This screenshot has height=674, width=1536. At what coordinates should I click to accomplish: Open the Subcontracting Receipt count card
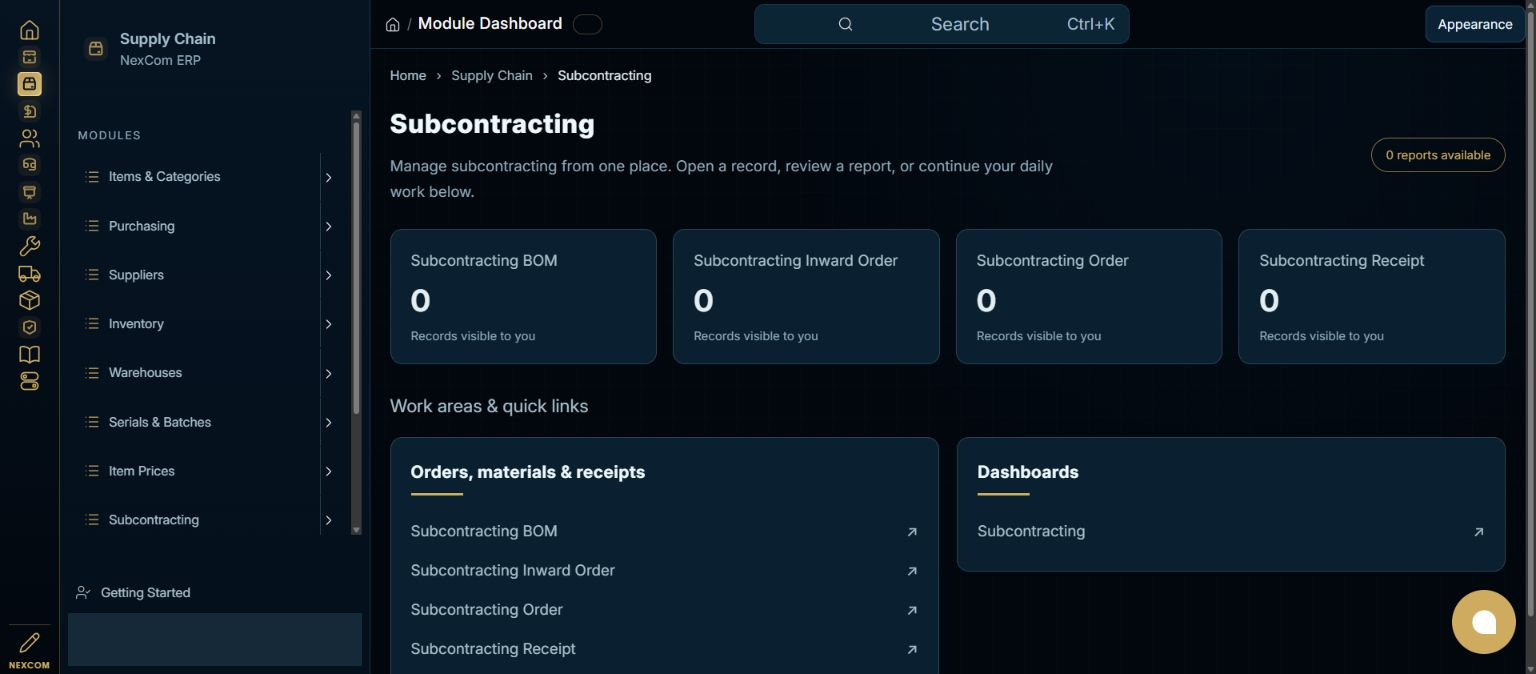[1372, 296]
